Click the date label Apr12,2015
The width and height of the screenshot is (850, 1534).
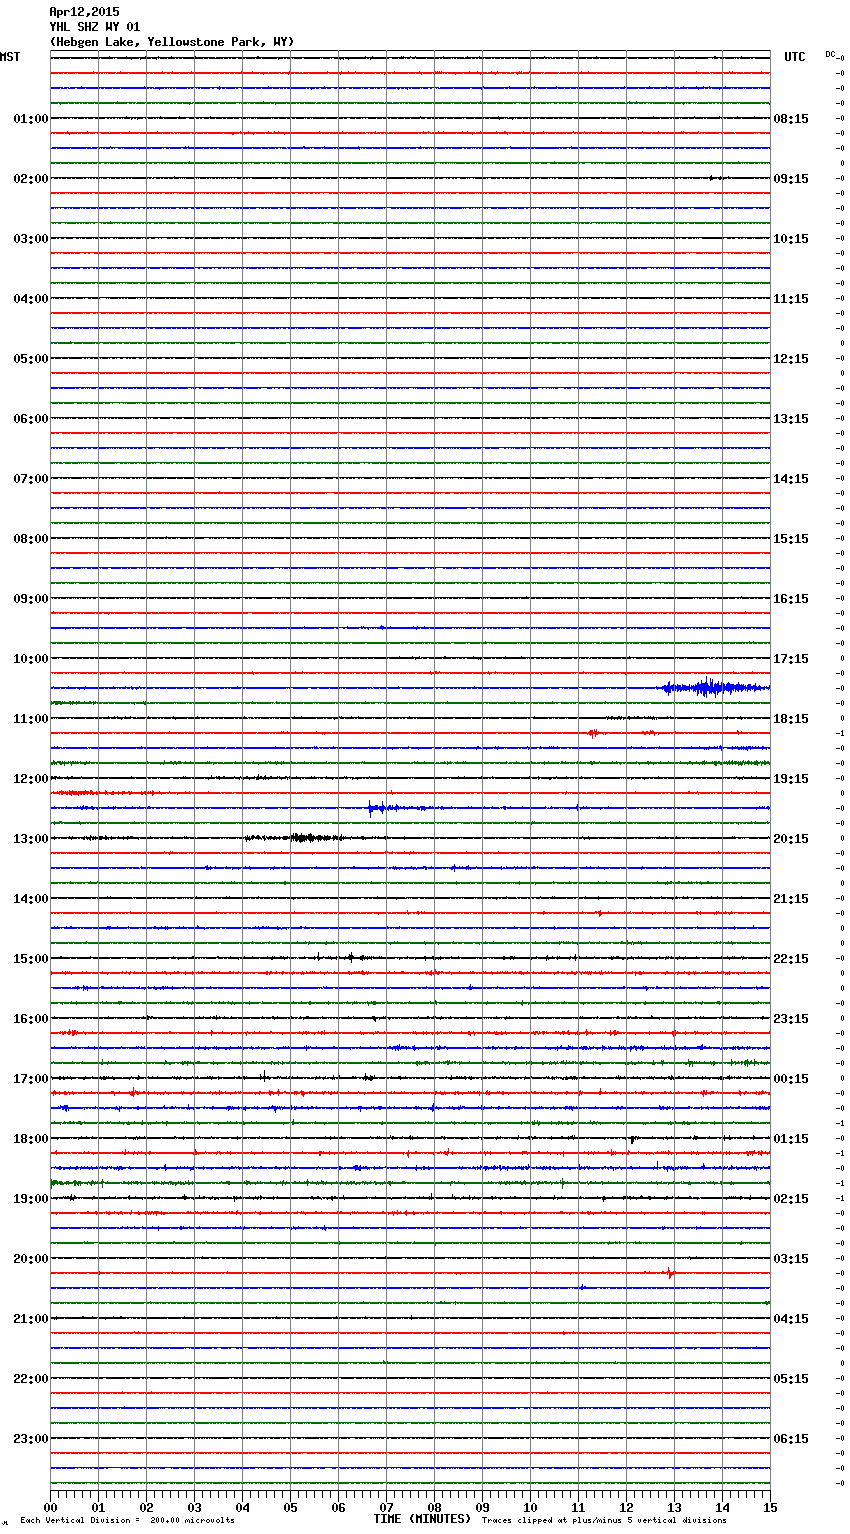(x=84, y=12)
